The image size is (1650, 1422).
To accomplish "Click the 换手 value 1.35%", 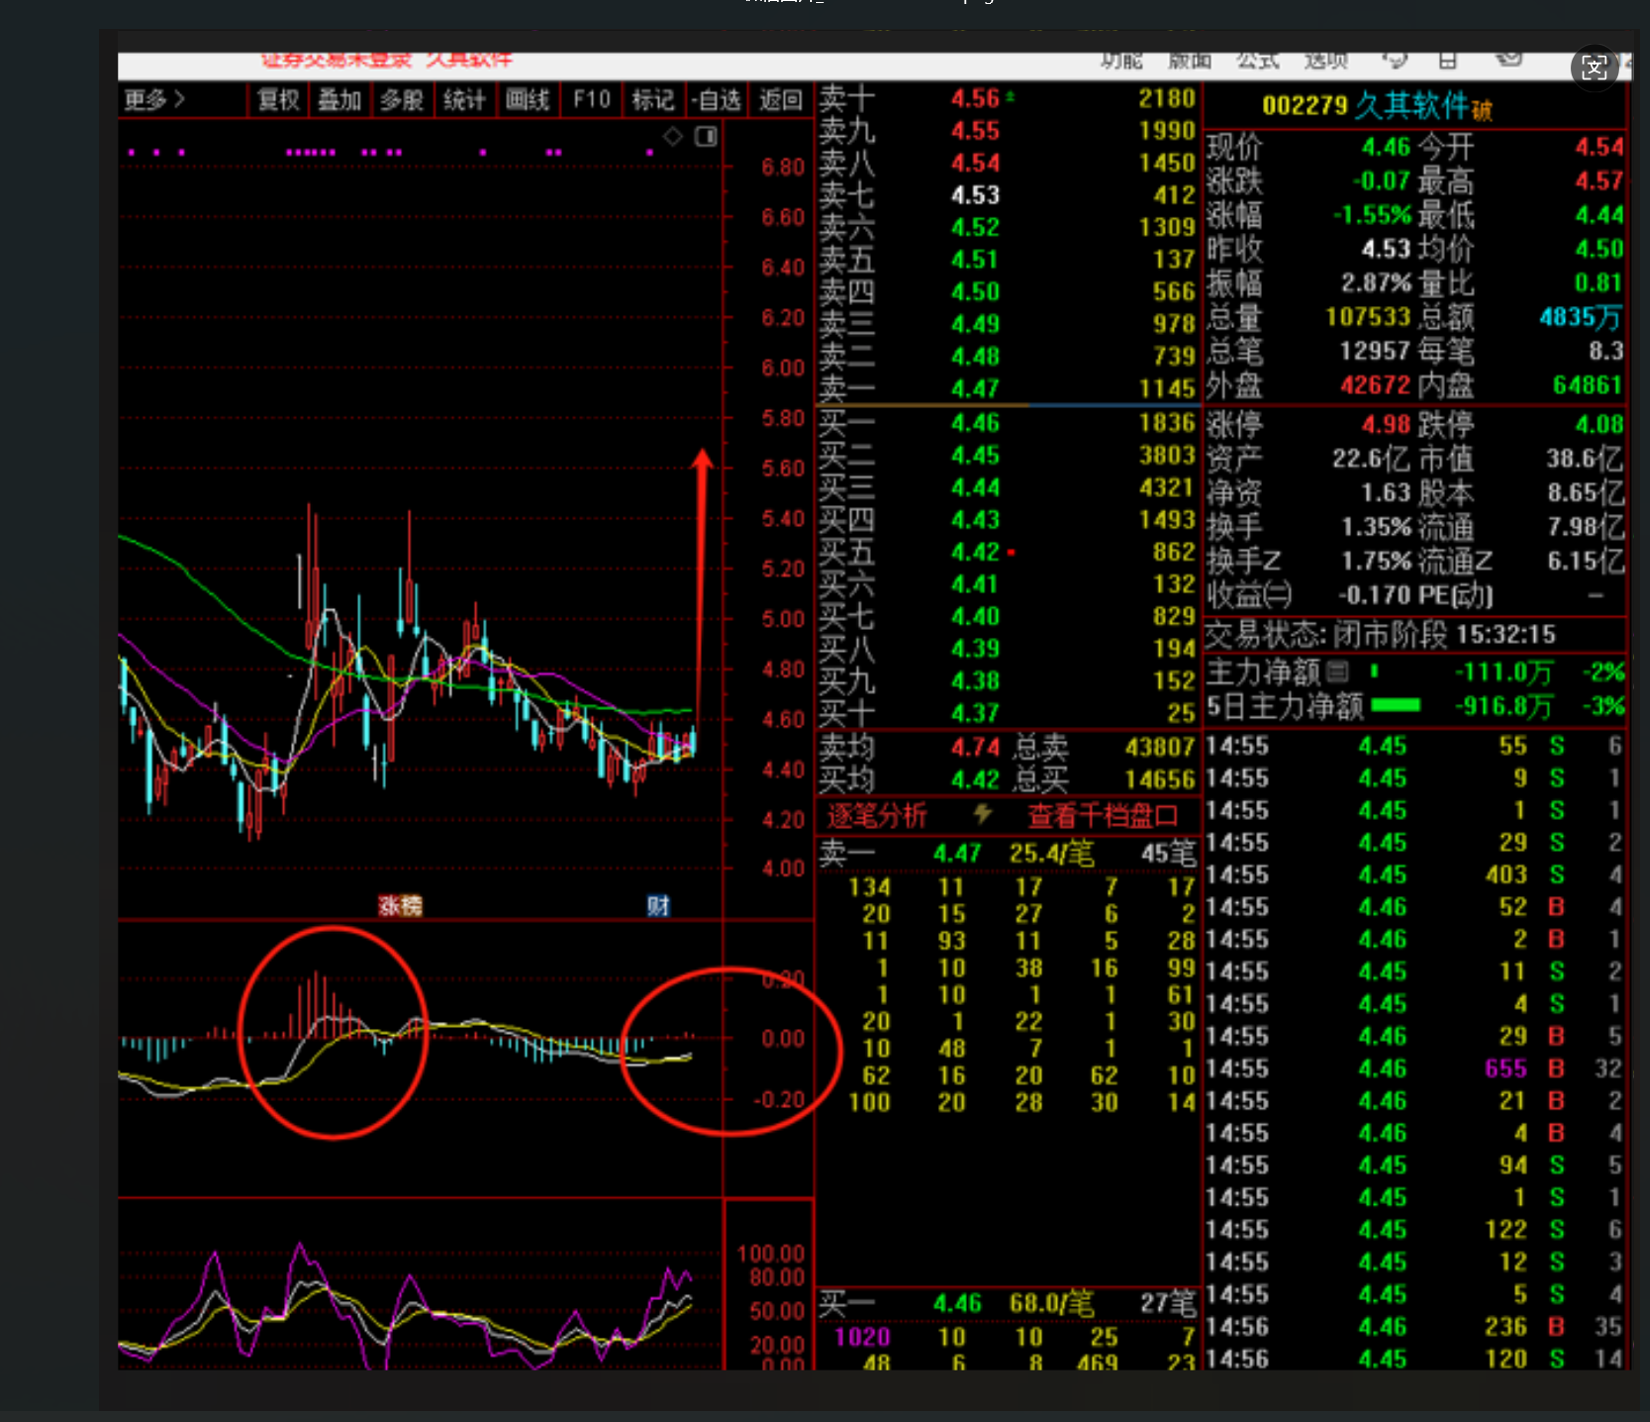I will [1376, 527].
